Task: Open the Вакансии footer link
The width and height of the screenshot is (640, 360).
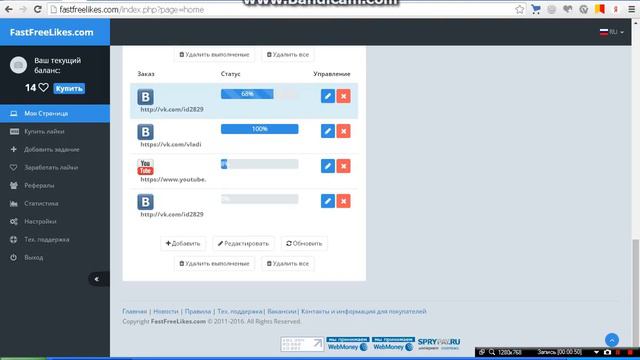Action: coord(282,311)
